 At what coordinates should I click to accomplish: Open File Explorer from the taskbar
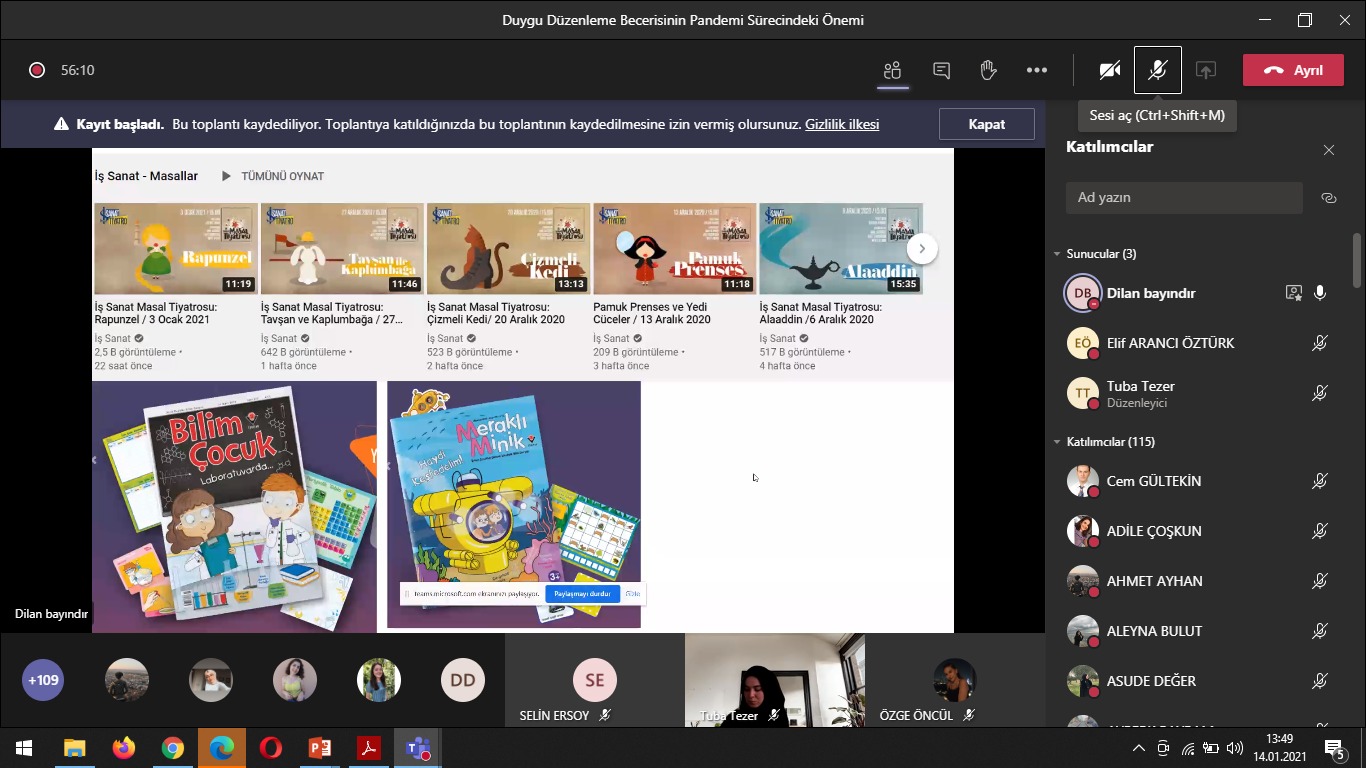74,748
